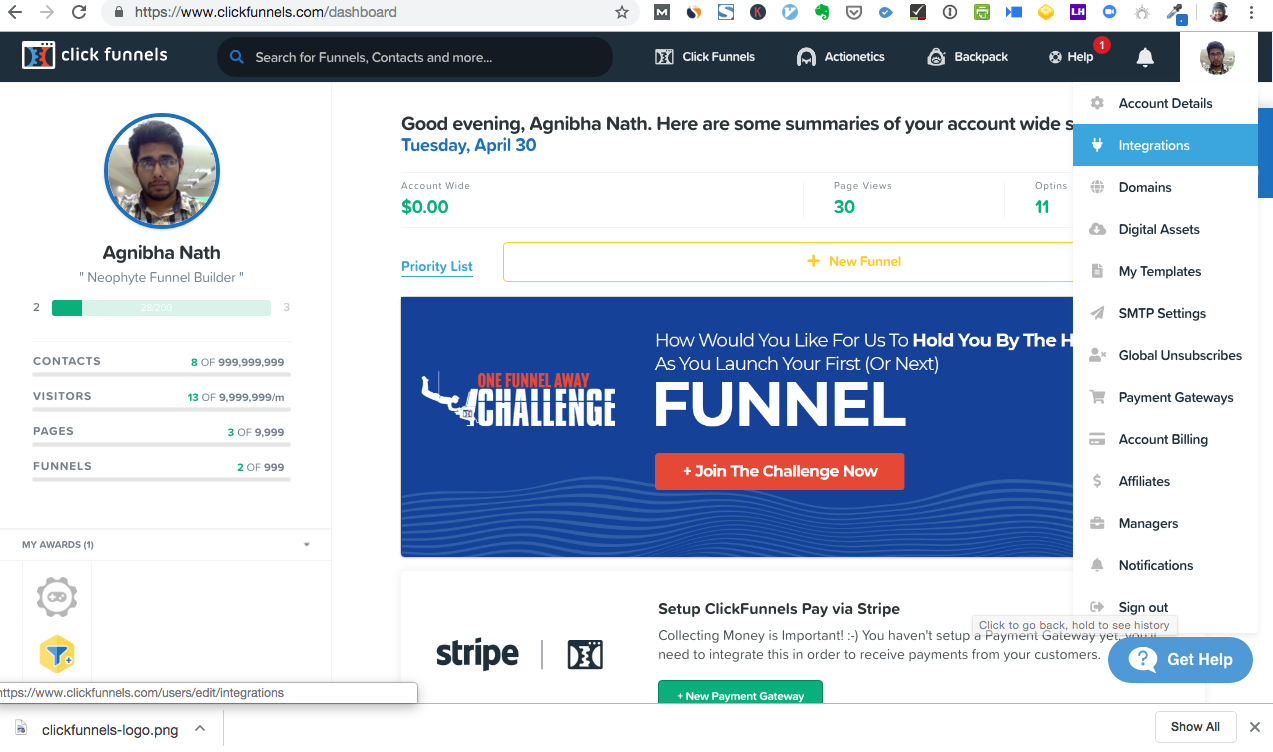1273x752 pixels.
Task: Open Affiliates menu item
Action: click(1165, 481)
